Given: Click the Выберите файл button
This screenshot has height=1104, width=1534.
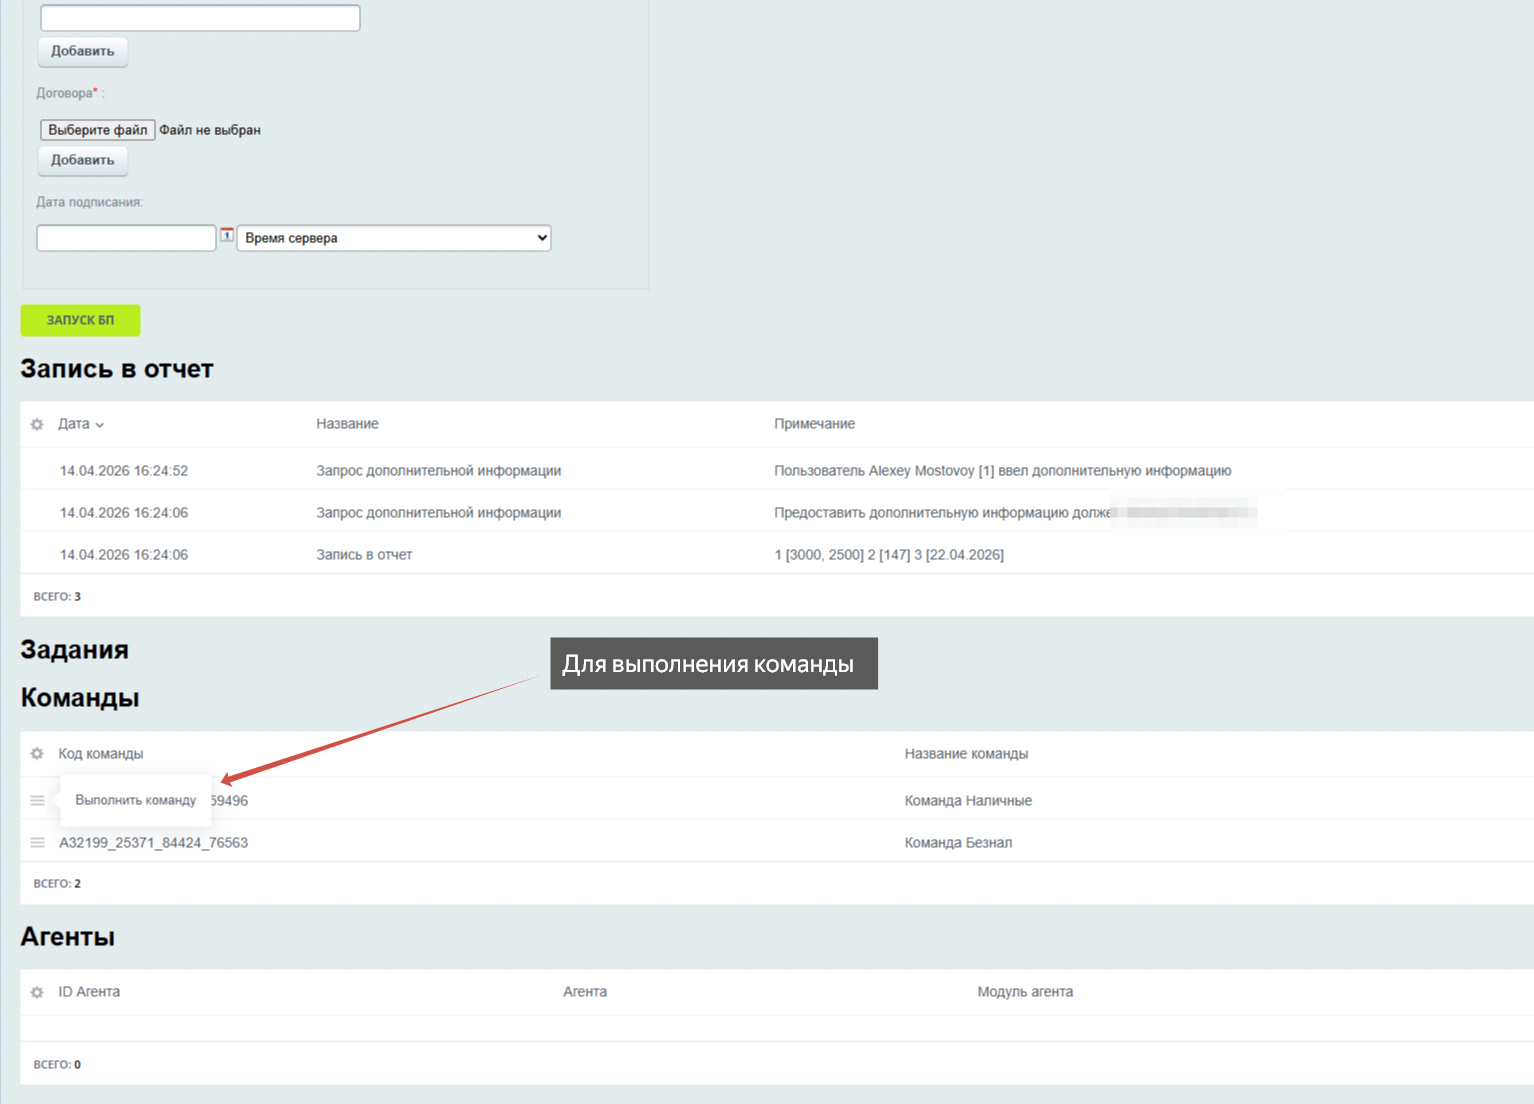Looking at the screenshot, I should tap(97, 130).
